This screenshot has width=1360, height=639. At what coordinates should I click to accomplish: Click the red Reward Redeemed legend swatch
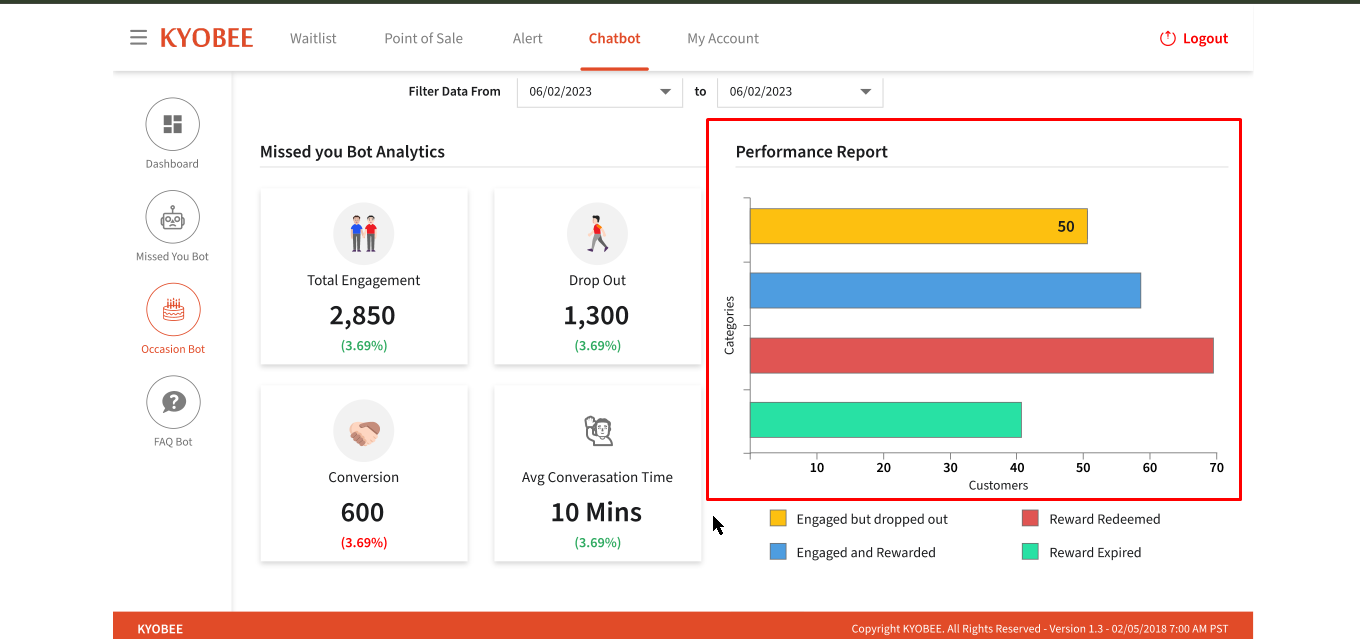point(1030,518)
